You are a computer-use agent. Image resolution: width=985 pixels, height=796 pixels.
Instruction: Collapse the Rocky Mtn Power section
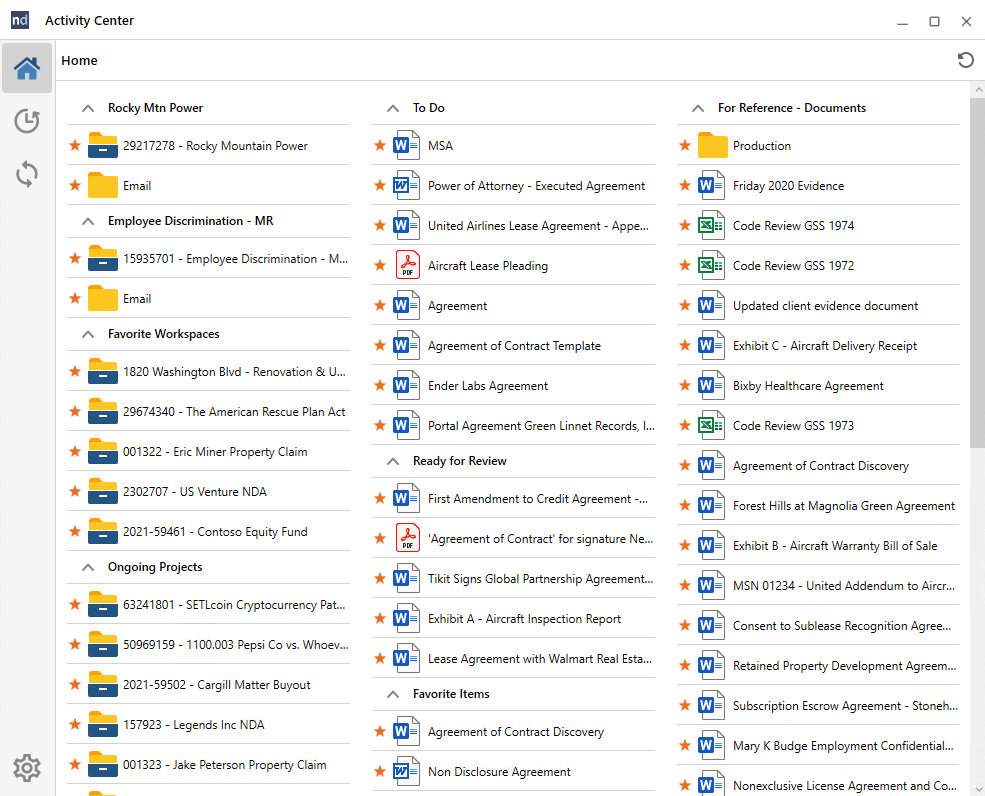click(88, 108)
